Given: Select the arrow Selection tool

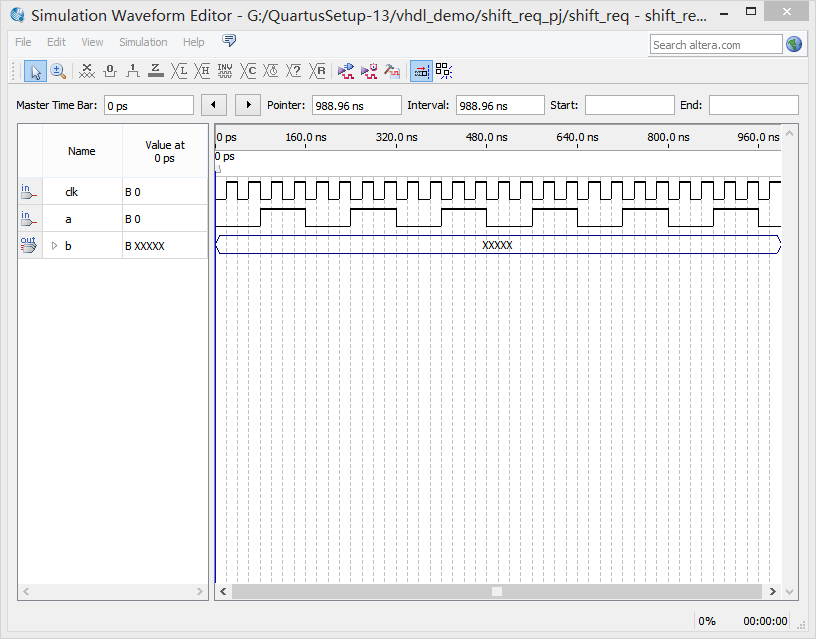Looking at the screenshot, I should pos(35,71).
